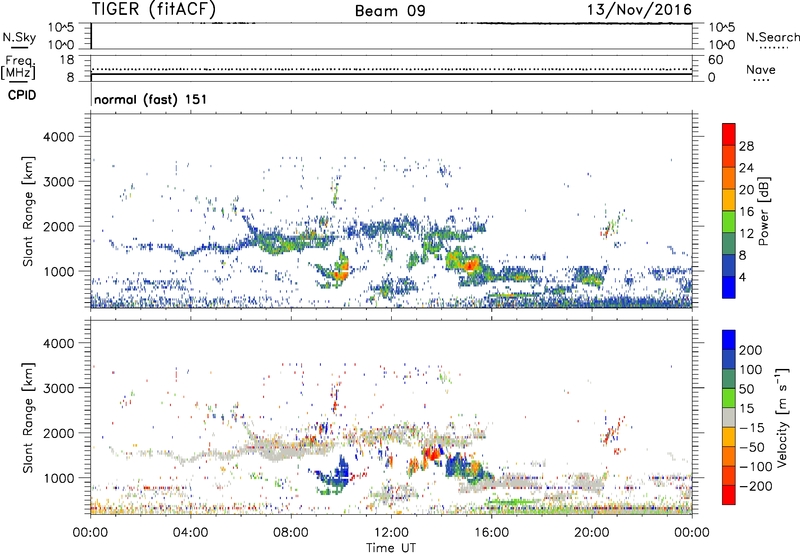The height and width of the screenshot is (554, 800).
Task: Click the "12:00" time tick label
Action: (391, 533)
